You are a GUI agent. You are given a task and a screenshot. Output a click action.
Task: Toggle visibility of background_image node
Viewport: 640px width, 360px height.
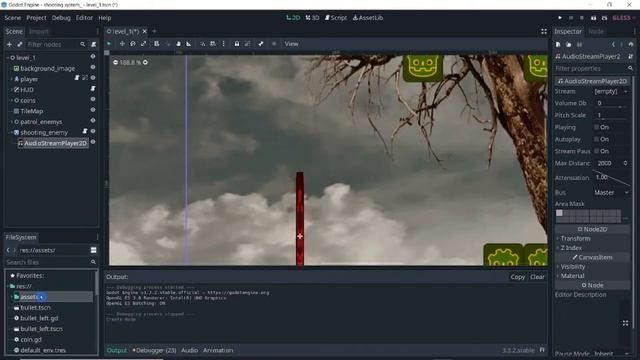tap(93, 67)
